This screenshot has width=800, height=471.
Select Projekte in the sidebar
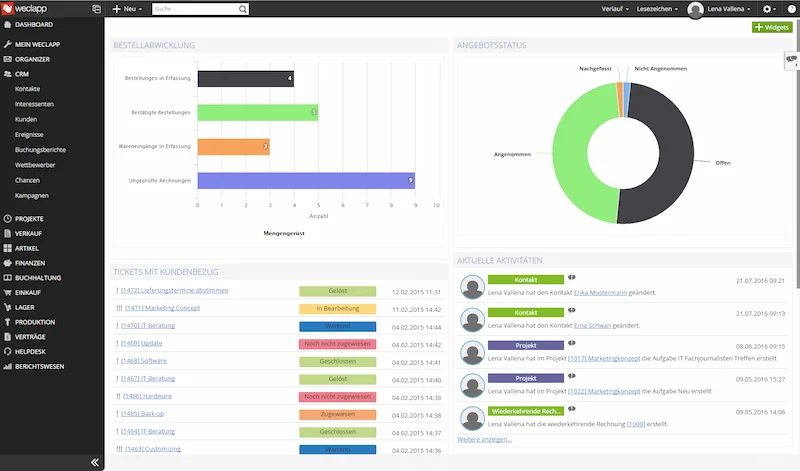29,218
